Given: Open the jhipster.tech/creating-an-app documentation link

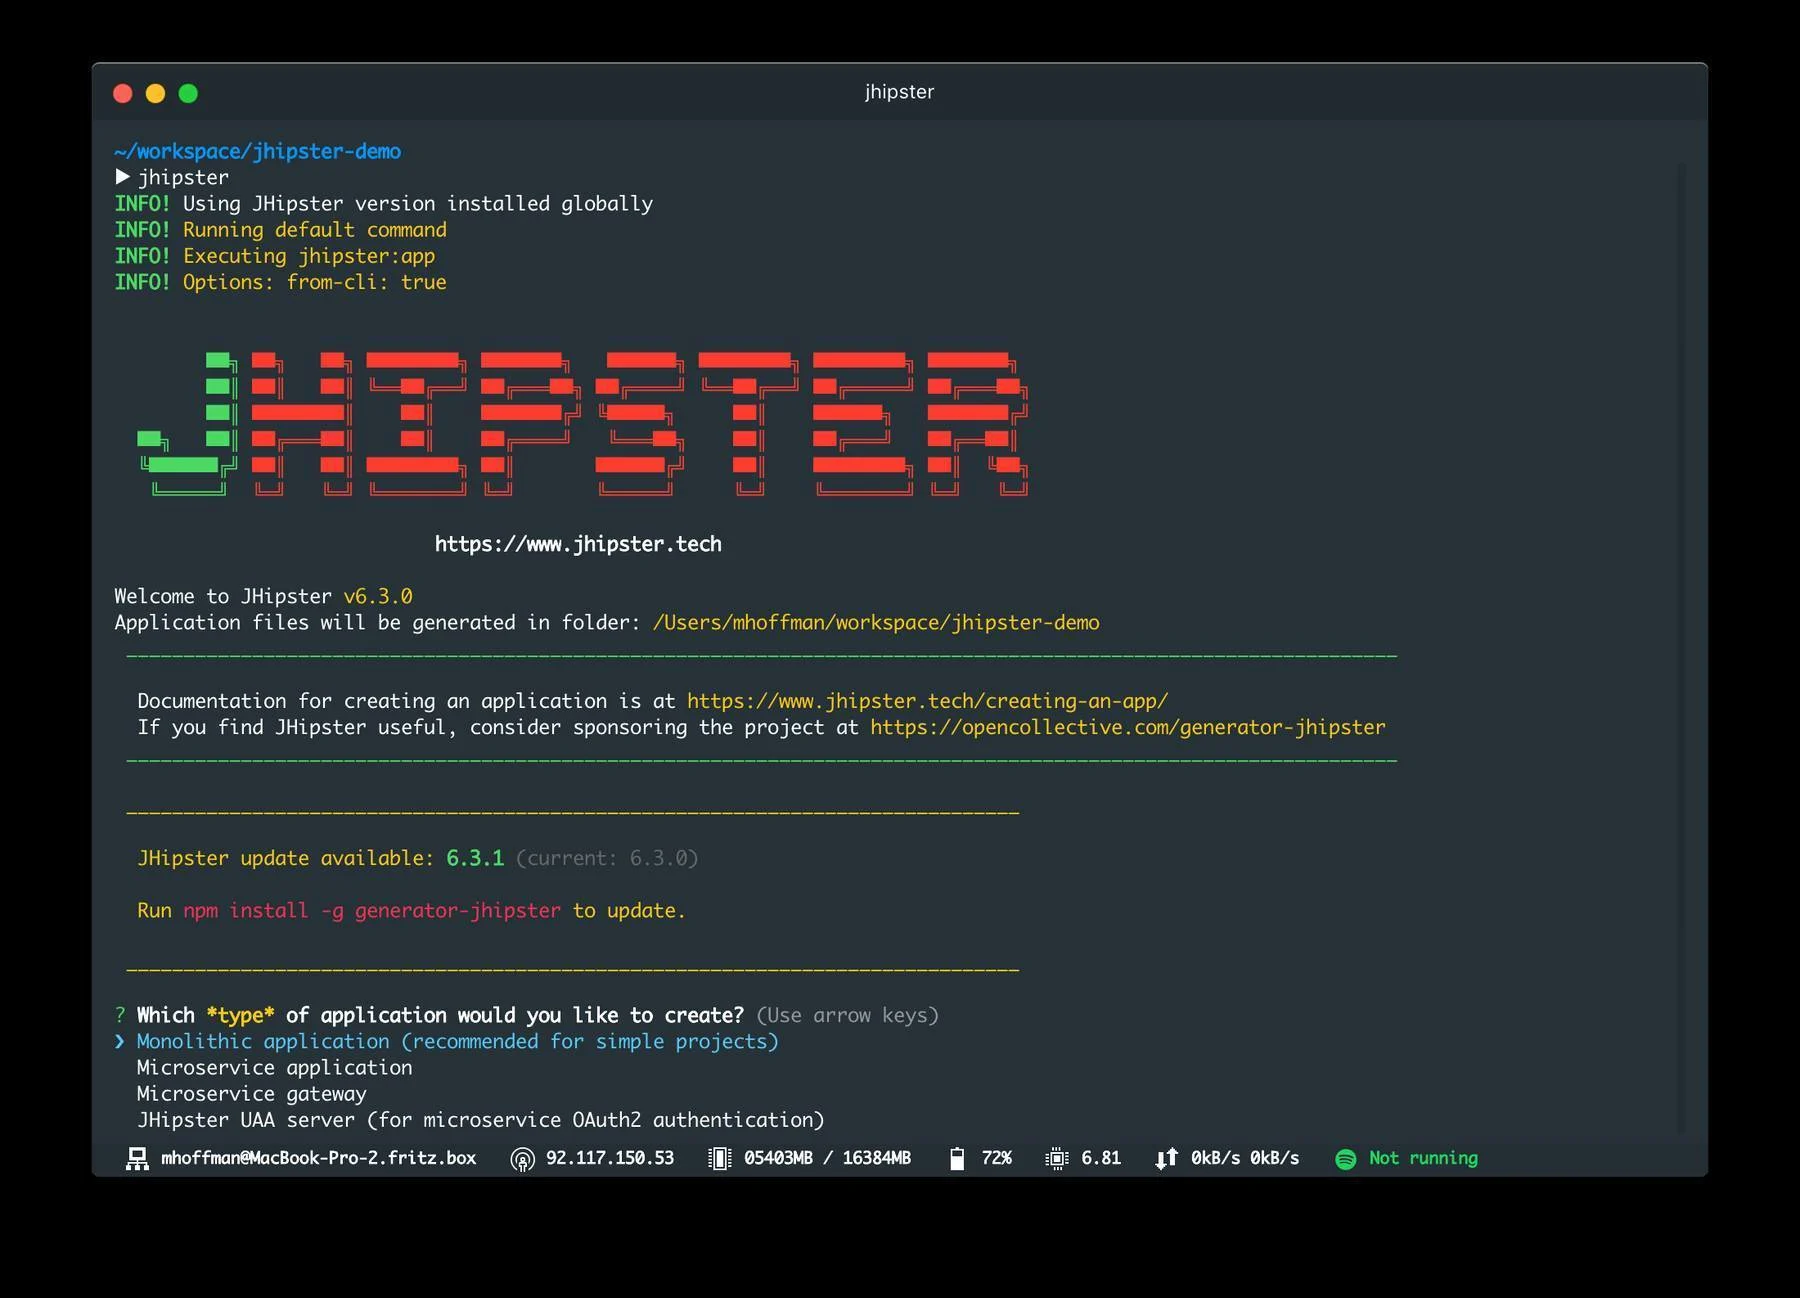Looking at the screenshot, I should [x=927, y=701].
